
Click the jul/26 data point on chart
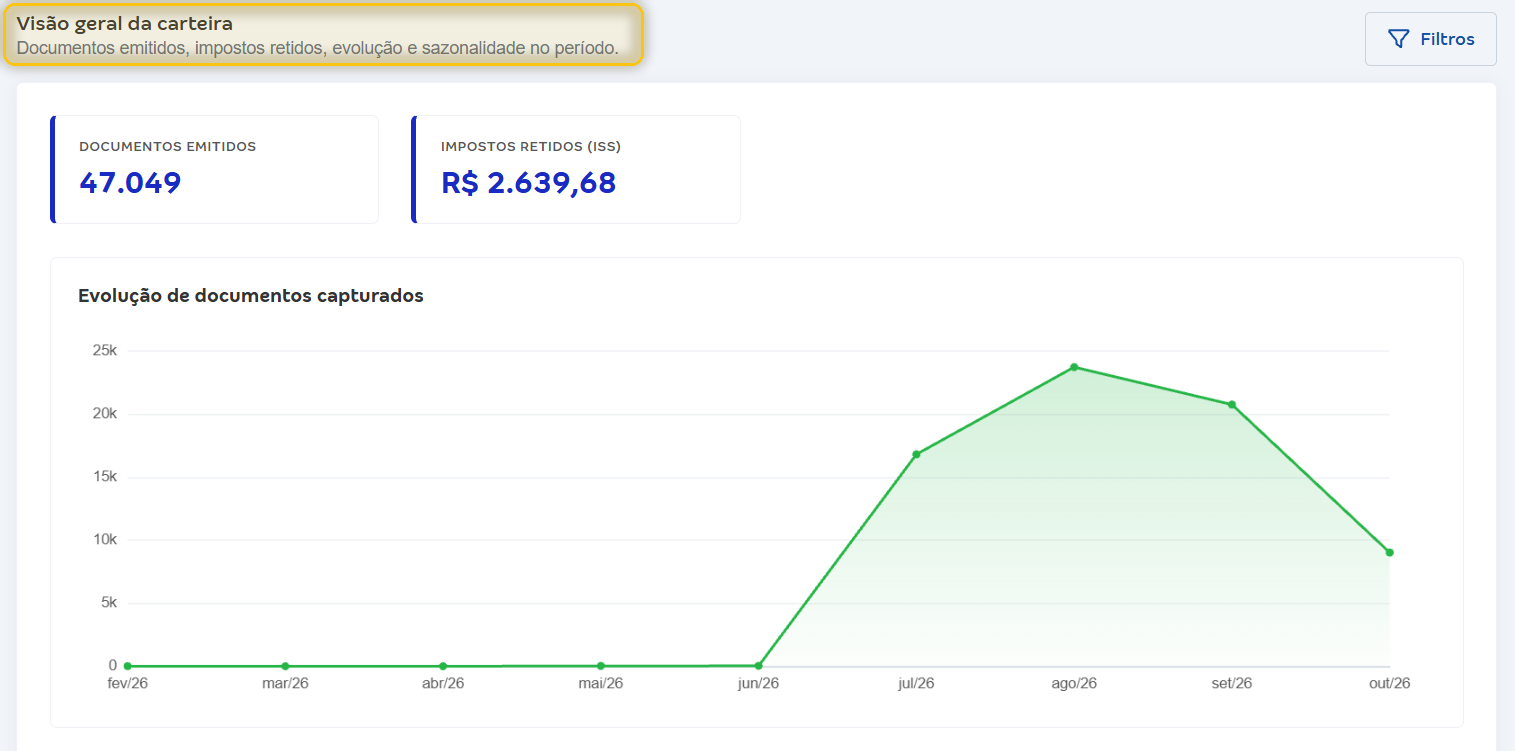916,454
